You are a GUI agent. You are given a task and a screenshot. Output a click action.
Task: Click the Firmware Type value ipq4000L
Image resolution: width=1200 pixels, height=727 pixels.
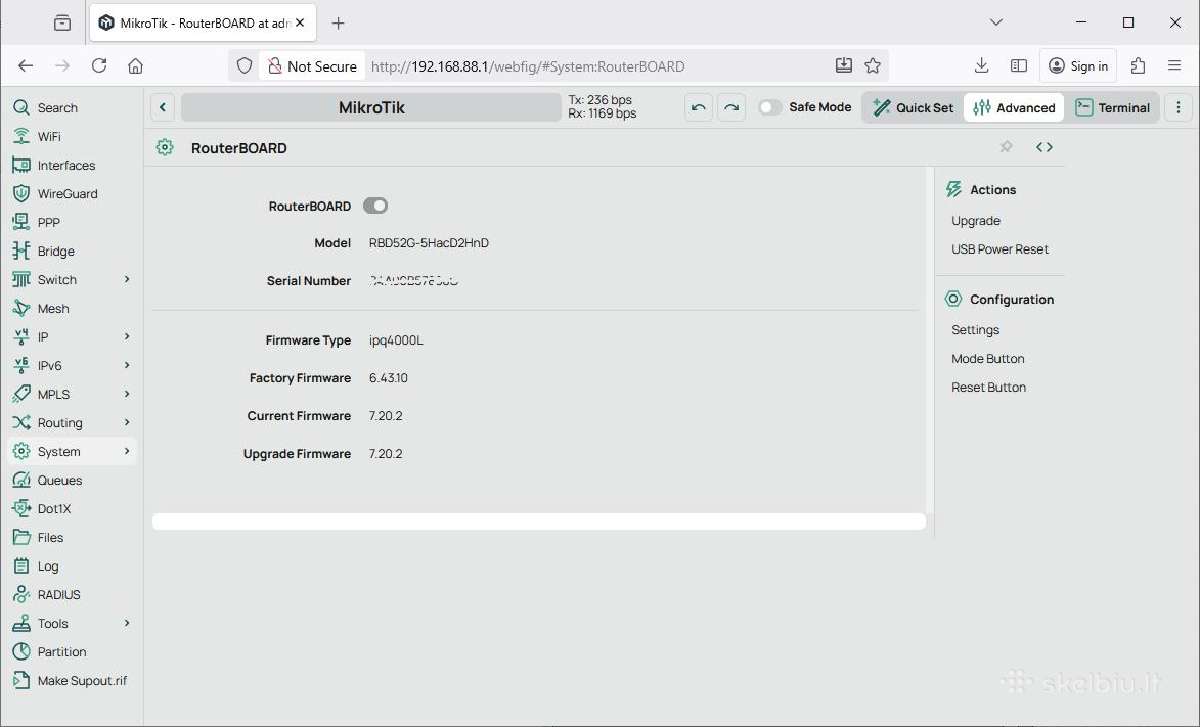coord(396,341)
